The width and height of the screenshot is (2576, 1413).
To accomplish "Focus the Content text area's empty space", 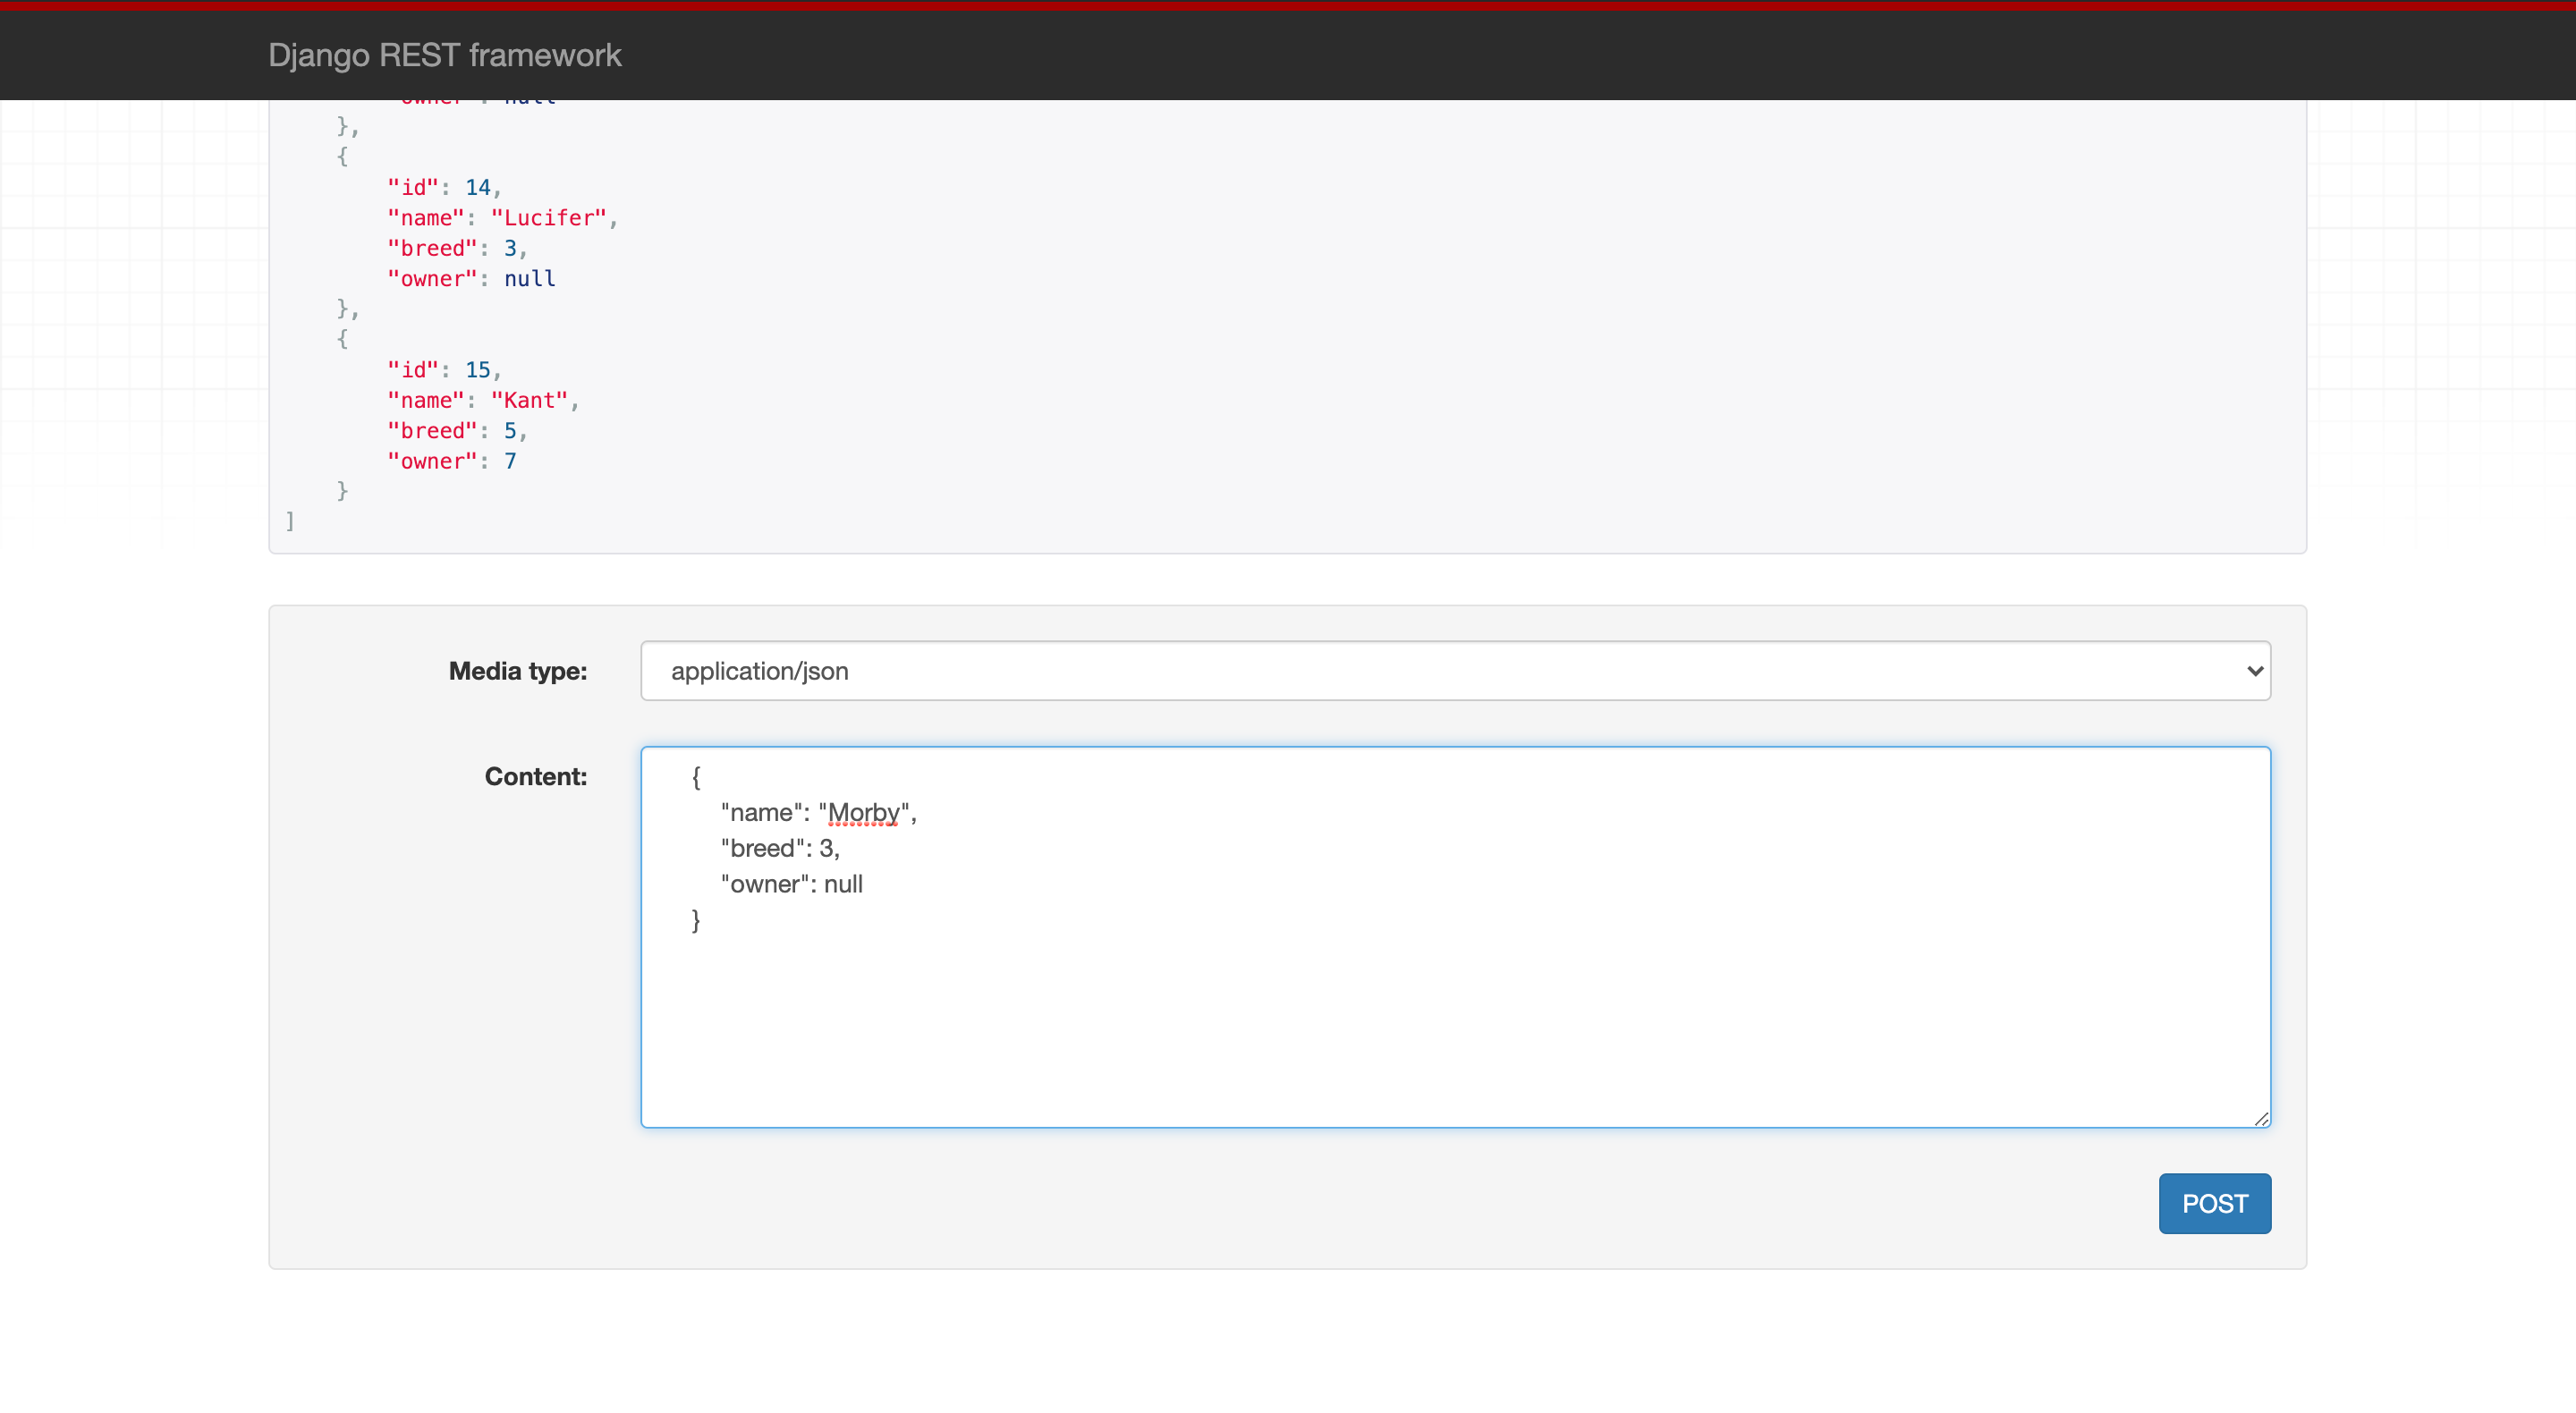I will [x=1455, y=1030].
